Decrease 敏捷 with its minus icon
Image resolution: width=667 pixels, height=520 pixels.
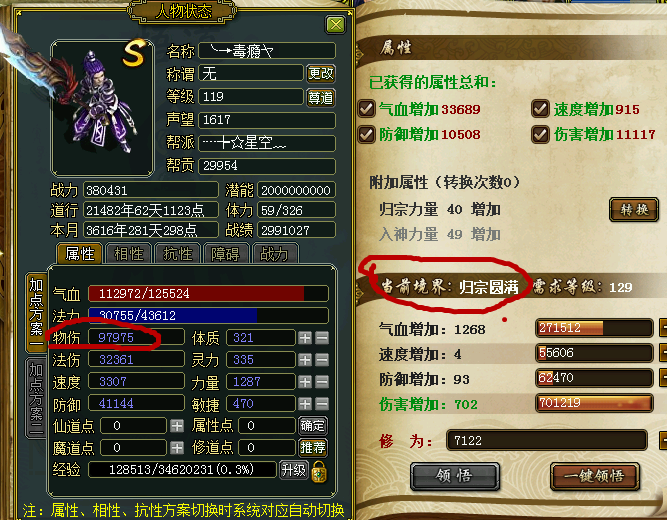322,403
